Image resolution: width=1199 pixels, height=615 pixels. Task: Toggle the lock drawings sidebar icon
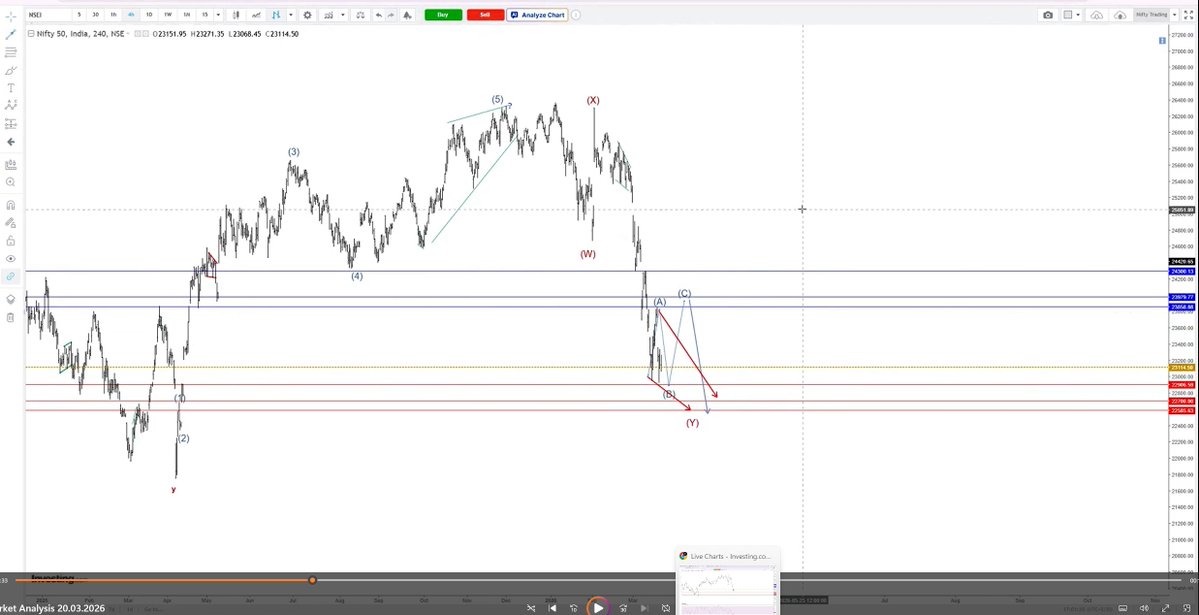click(11, 240)
